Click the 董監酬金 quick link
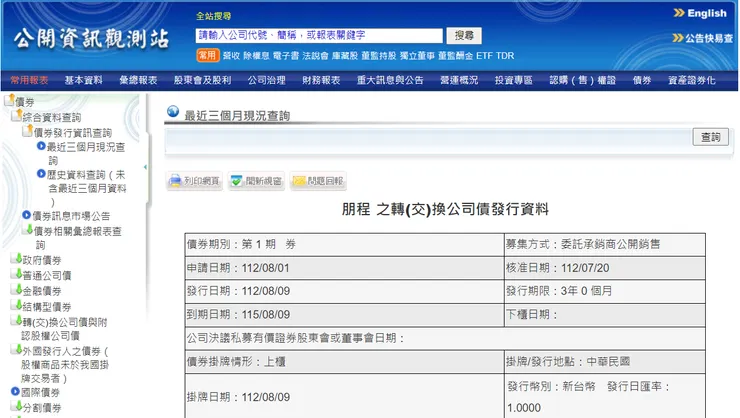The height and width of the screenshot is (418, 740). click(x=455, y=56)
